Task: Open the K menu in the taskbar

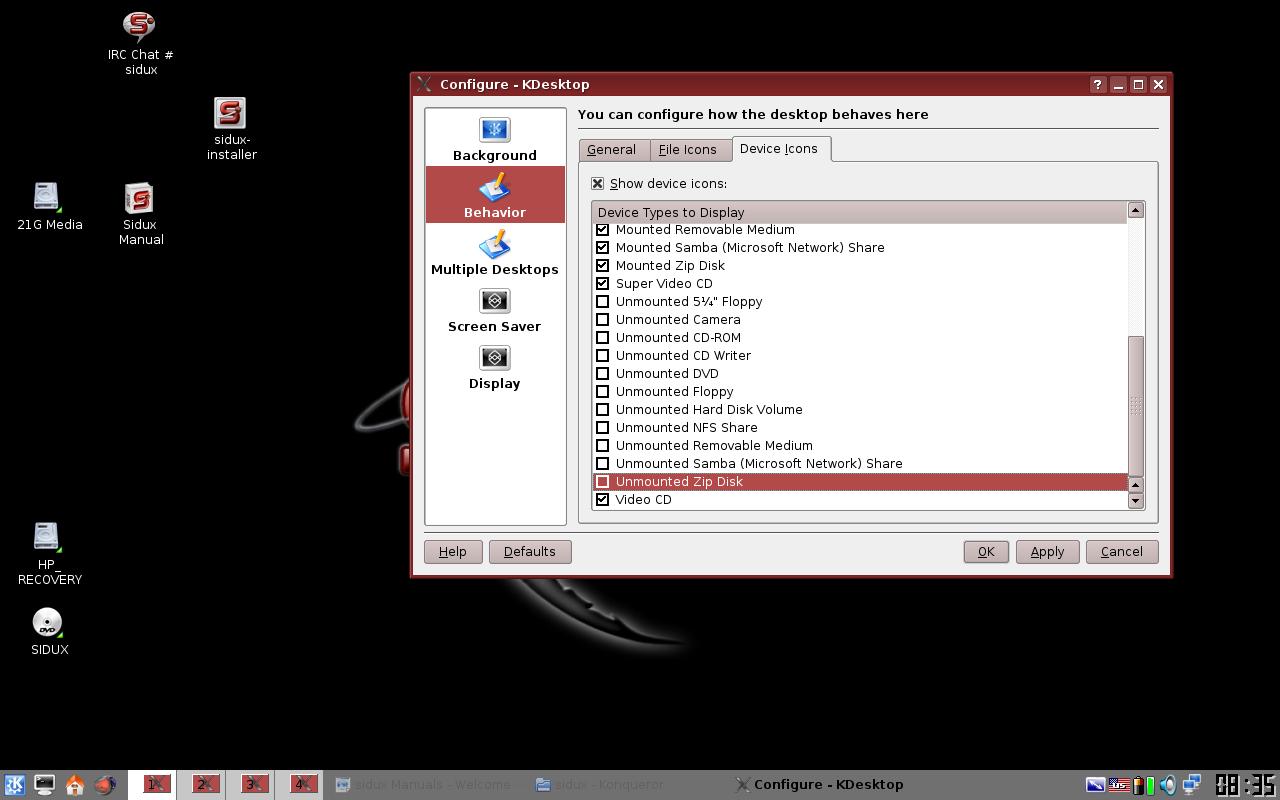Action: 14,785
